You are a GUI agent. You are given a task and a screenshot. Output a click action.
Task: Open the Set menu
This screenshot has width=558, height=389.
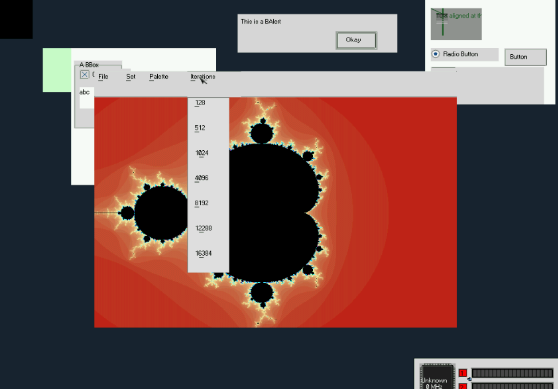pos(131,77)
